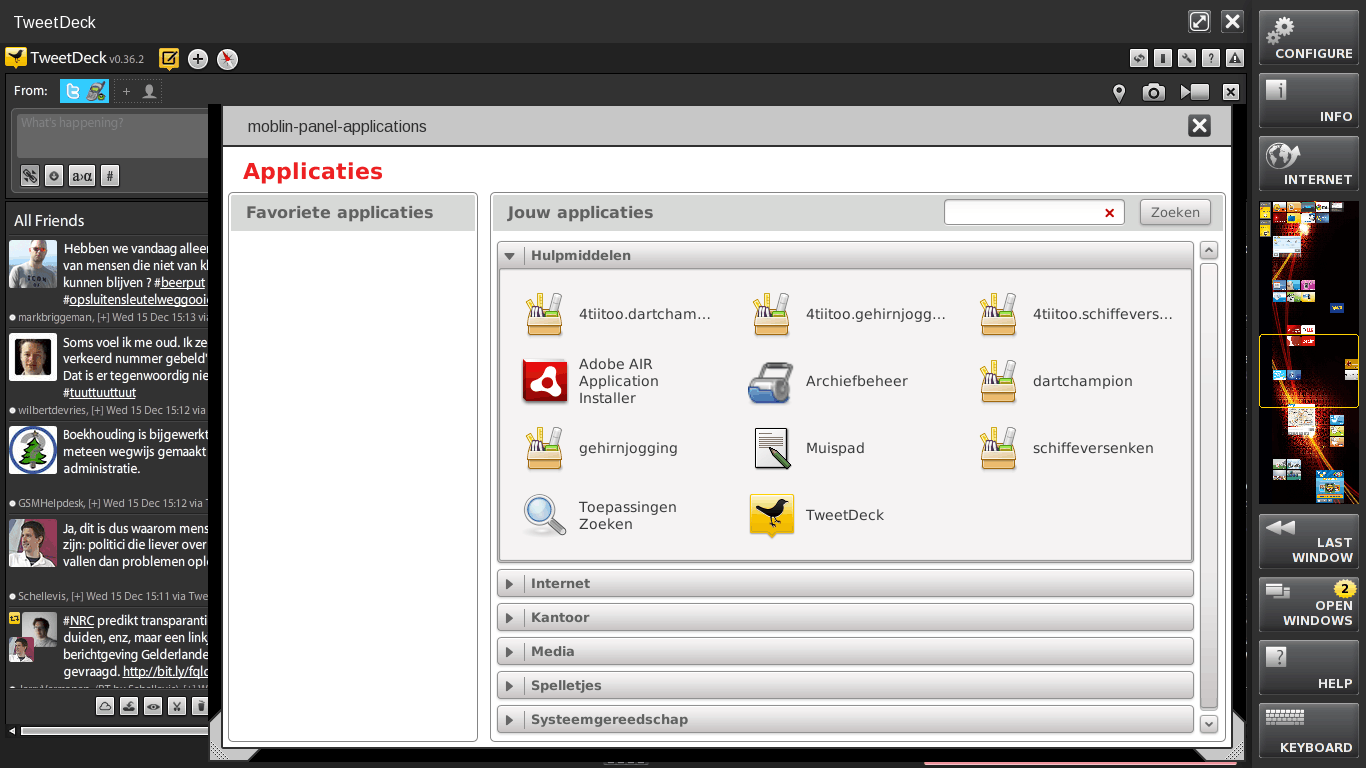Open the INTERNET panel
The image size is (1366, 768).
(1309, 164)
